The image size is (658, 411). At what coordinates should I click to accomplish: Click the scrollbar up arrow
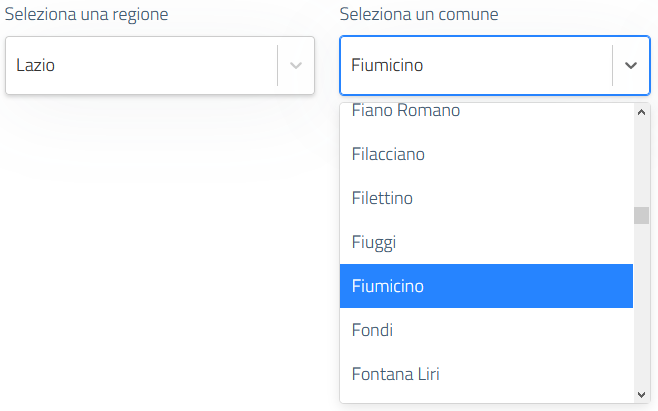tap(642, 112)
